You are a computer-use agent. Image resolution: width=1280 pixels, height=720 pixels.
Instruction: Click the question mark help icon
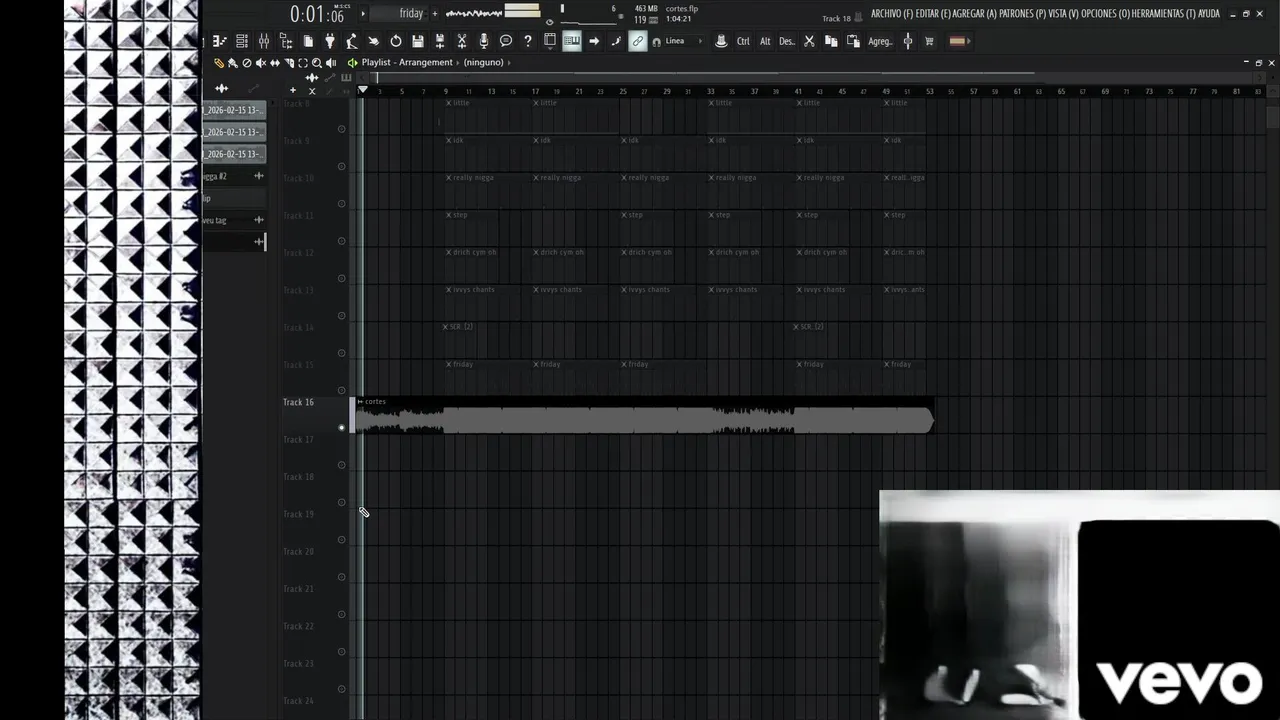tap(527, 41)
